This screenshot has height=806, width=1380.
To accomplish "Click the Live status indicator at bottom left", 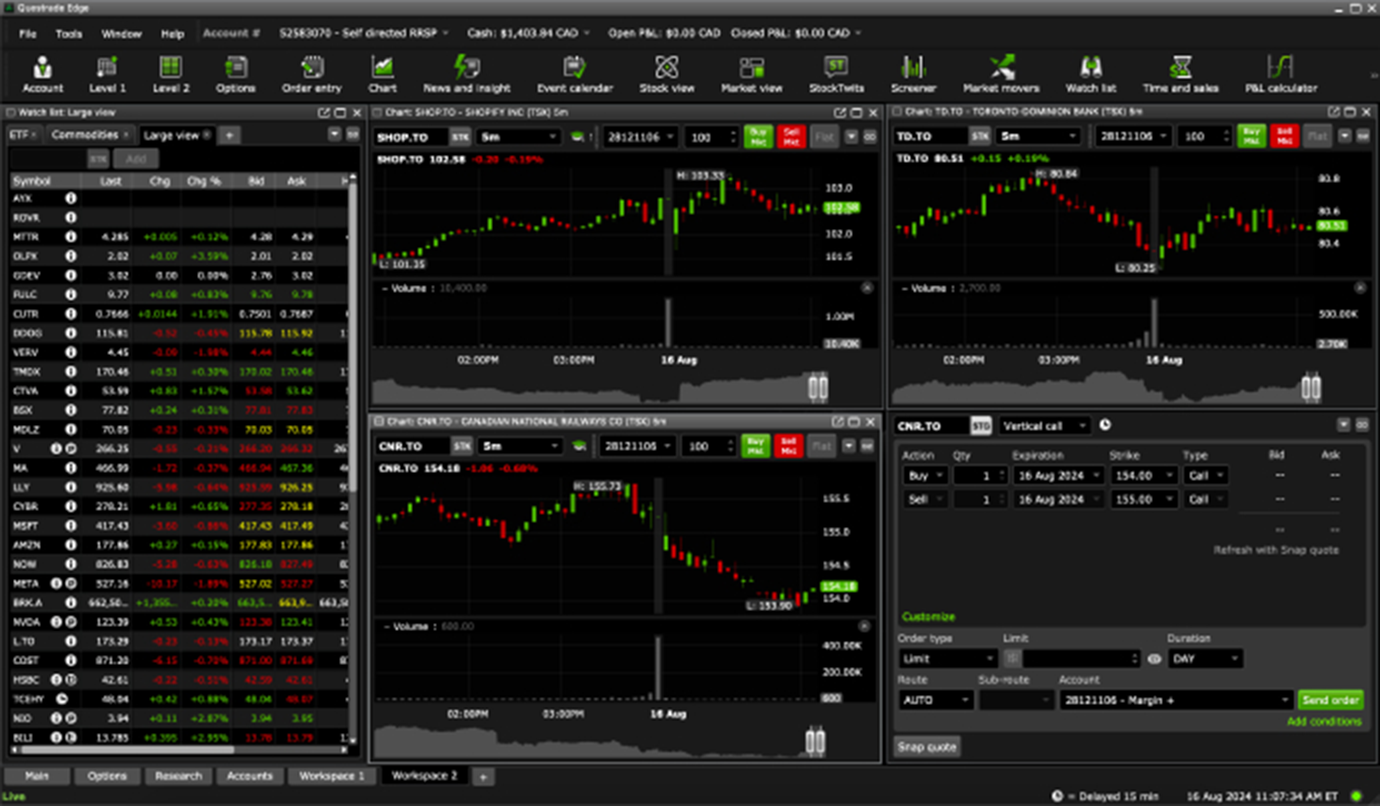I will 12,796.
